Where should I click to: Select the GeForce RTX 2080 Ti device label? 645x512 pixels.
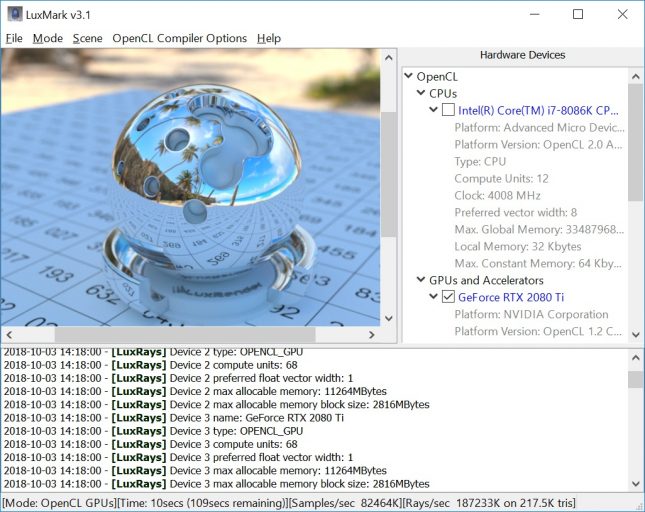click(x=511, y=297)
